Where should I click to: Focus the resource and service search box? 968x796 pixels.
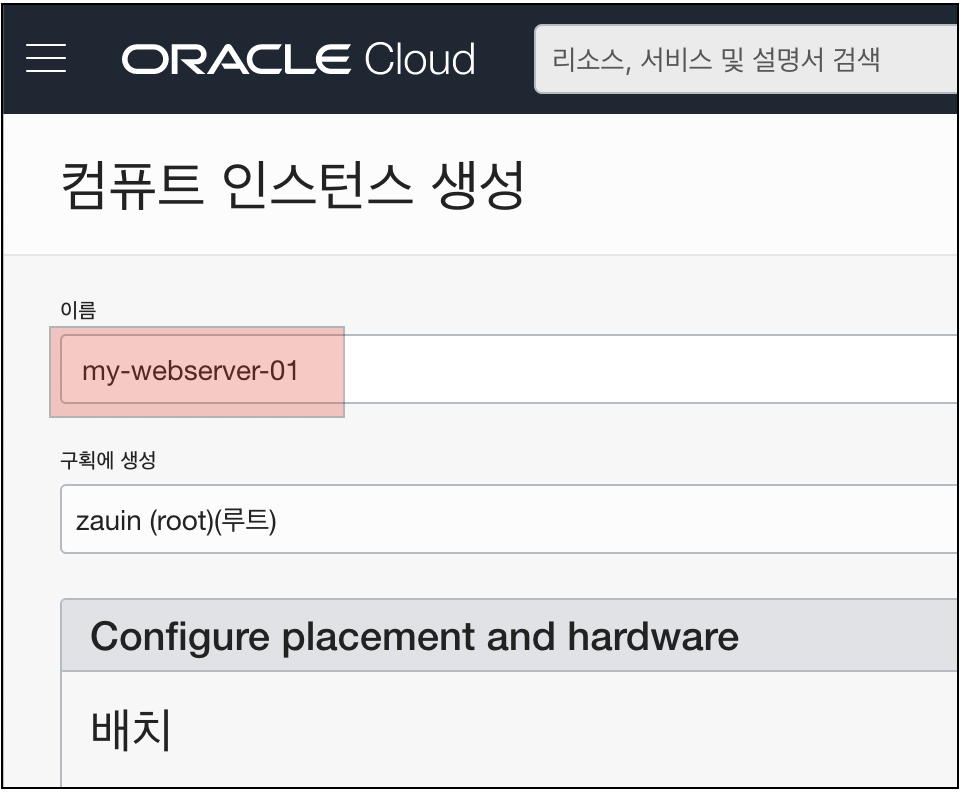[x=746, y=59]
